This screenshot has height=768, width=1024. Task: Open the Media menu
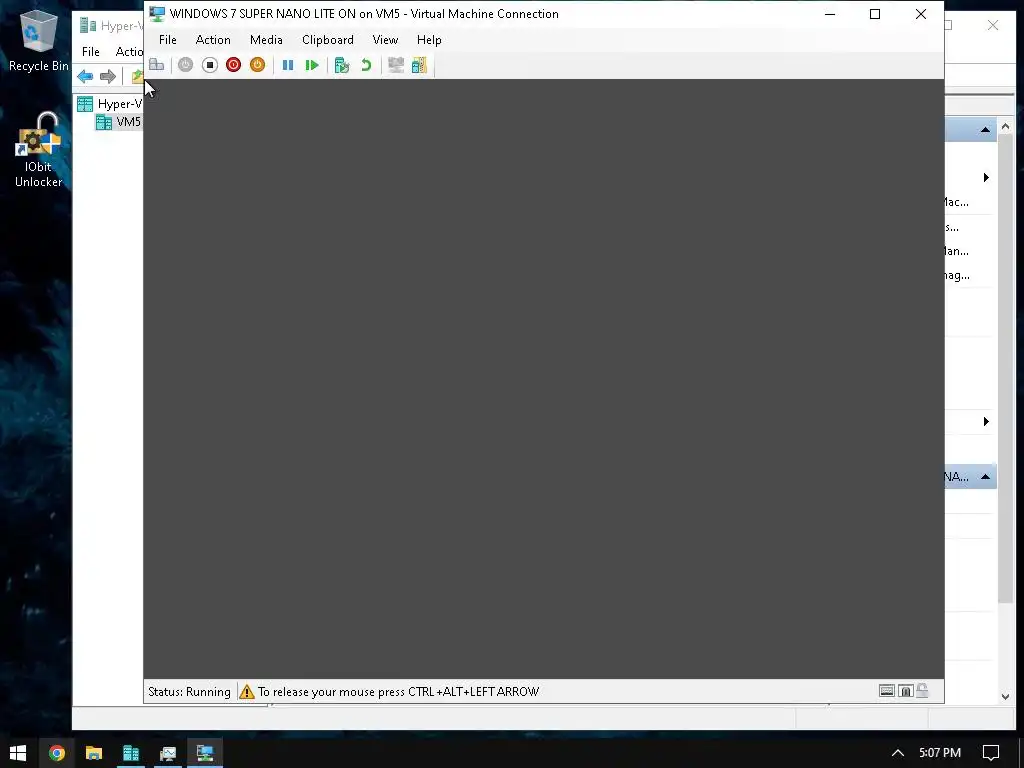266,40
